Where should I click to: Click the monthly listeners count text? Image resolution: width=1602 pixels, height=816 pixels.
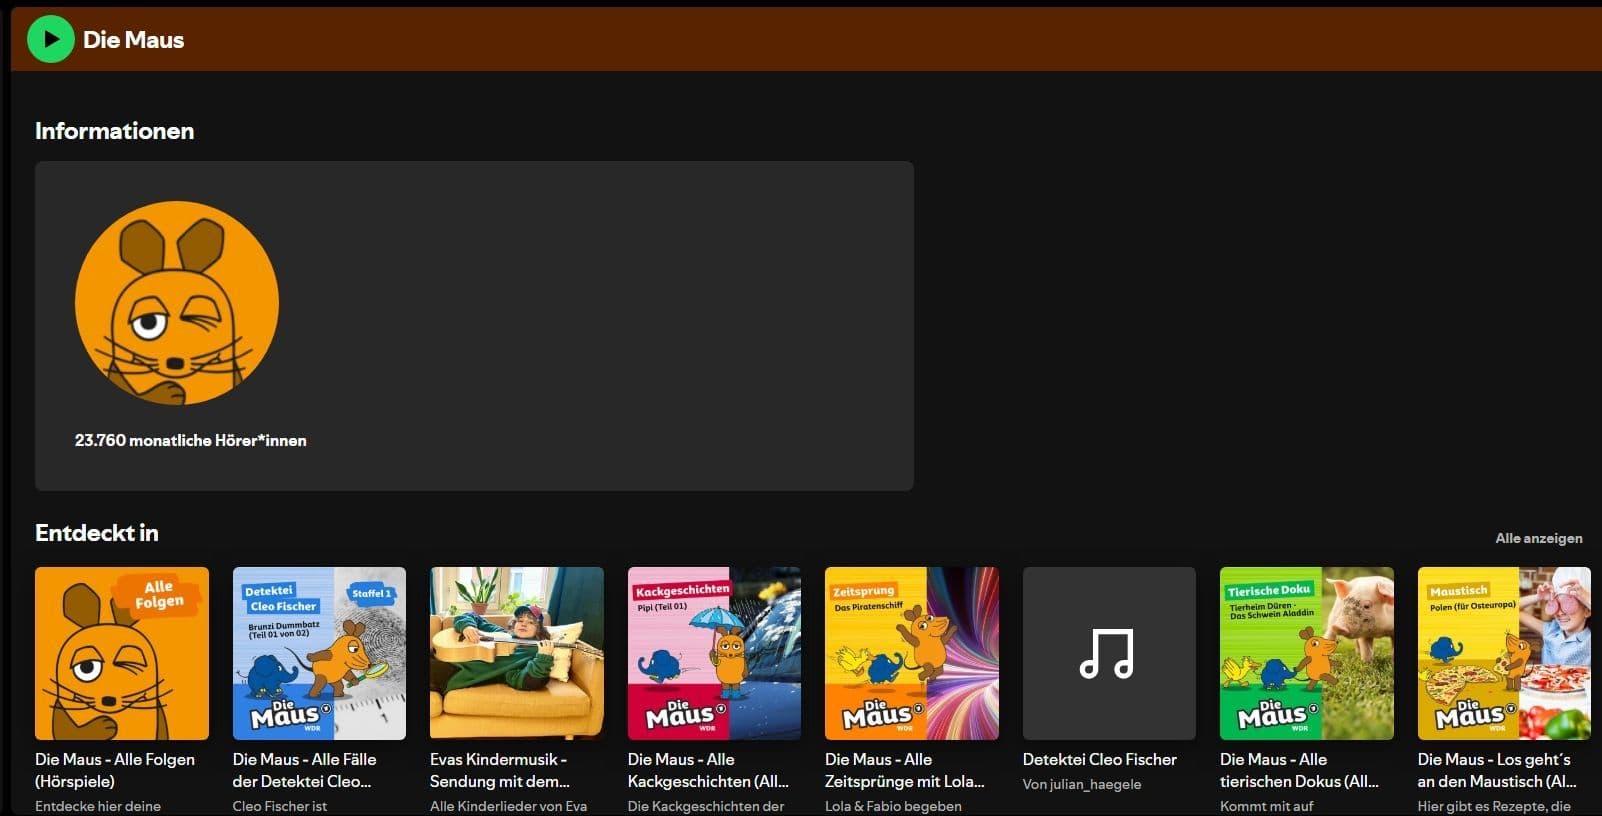(190, 440)
